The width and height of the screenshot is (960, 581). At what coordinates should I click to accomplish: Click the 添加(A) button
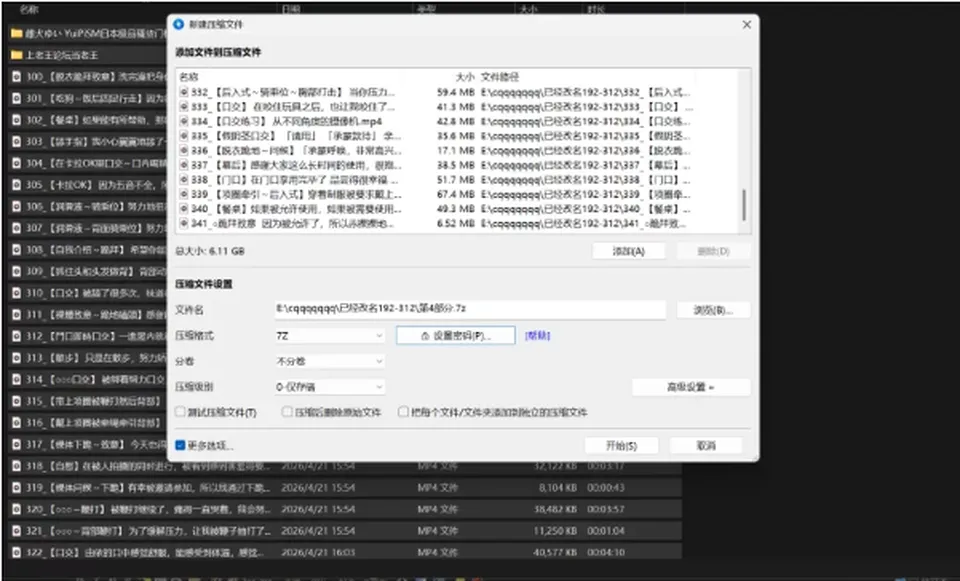[x=629, y=251]
